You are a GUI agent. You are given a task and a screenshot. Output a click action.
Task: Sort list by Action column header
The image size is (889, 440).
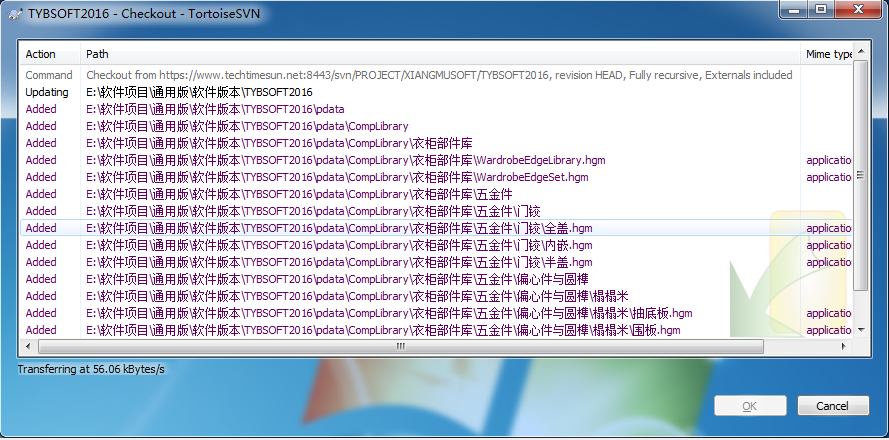click(x=49, y=54)
